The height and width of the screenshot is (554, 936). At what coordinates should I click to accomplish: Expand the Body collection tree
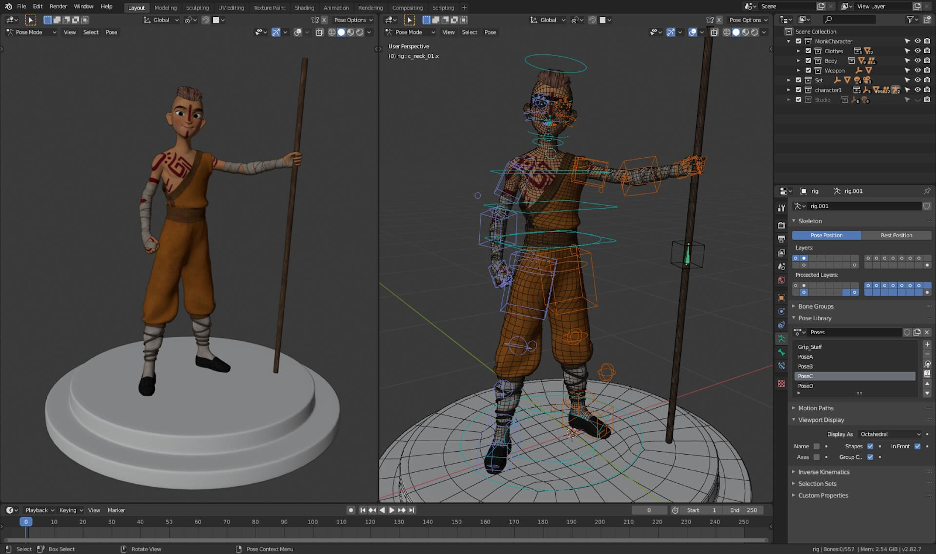click(x=799, y=61)
